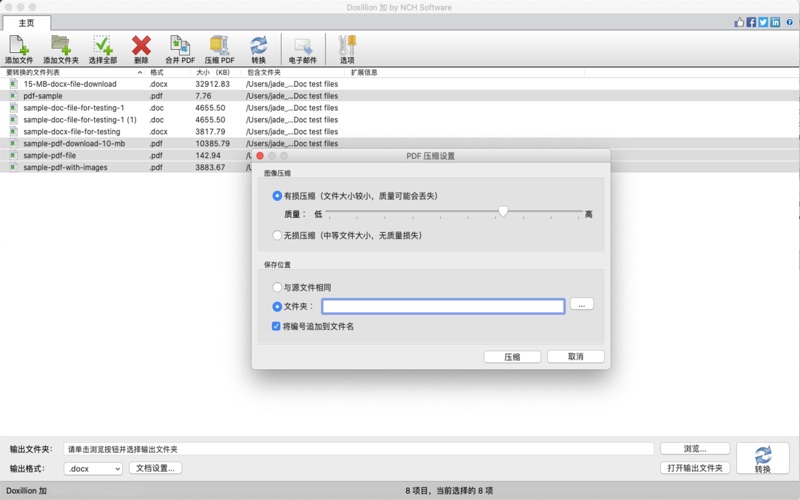Click the 电子邮件 (Email) toolbar icon
The width and height of the screenshot is (800, 500).
coord(302,48)
